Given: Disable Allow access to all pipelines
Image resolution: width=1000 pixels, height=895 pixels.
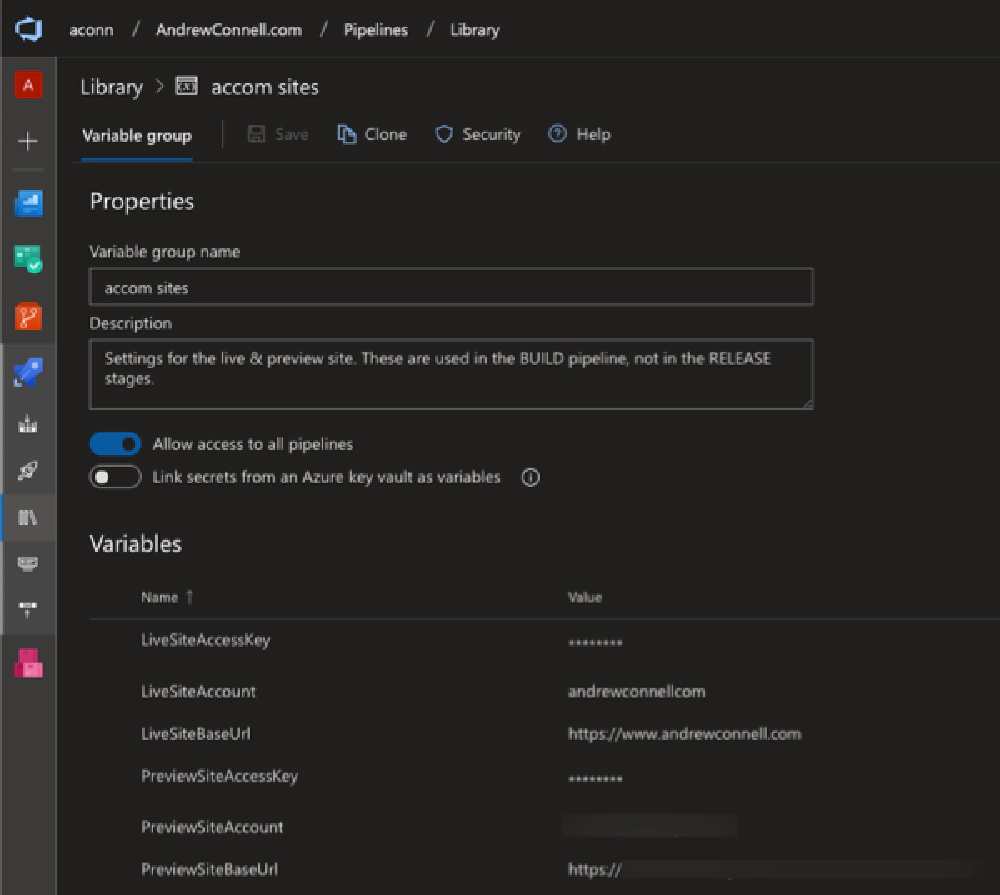Looking at the screenshot, I should click(x=115, y=444).
